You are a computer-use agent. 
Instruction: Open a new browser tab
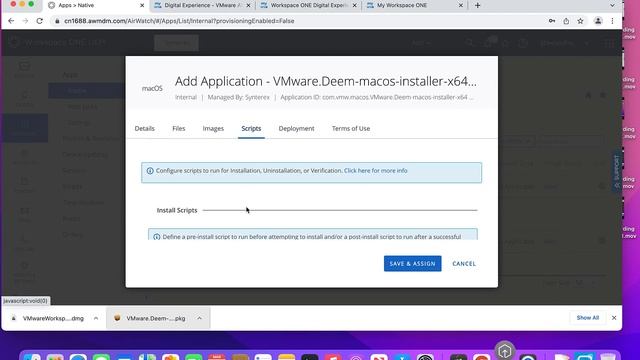point(478,5)
